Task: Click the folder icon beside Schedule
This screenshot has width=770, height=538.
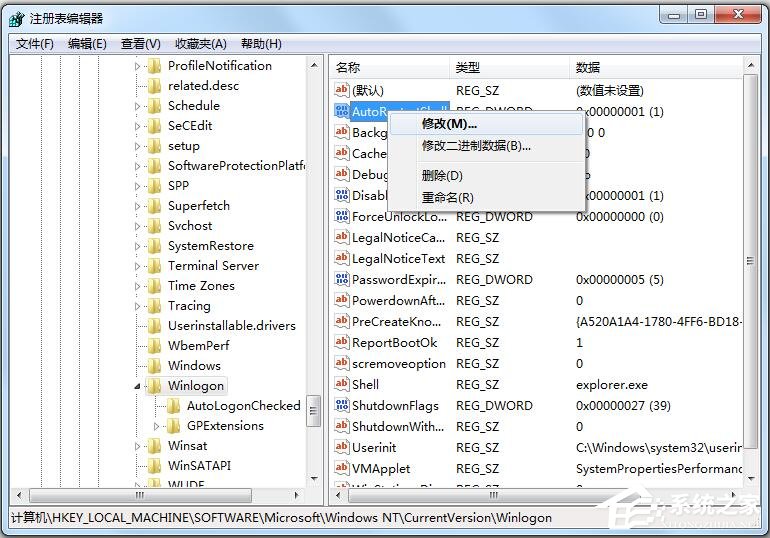Action: [x=155, y=106]
